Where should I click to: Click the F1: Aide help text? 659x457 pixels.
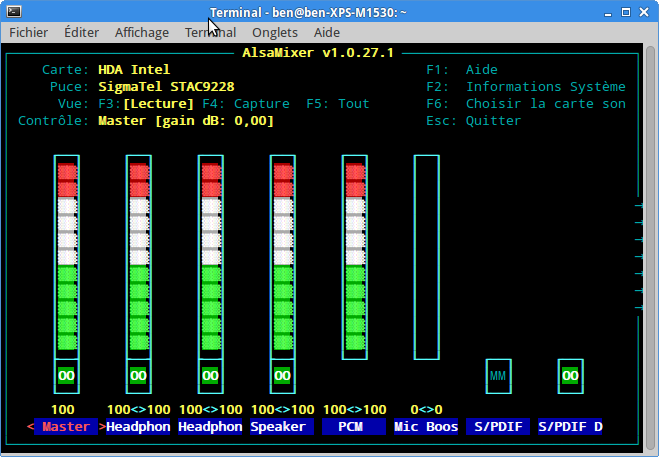tap(462, 69)
